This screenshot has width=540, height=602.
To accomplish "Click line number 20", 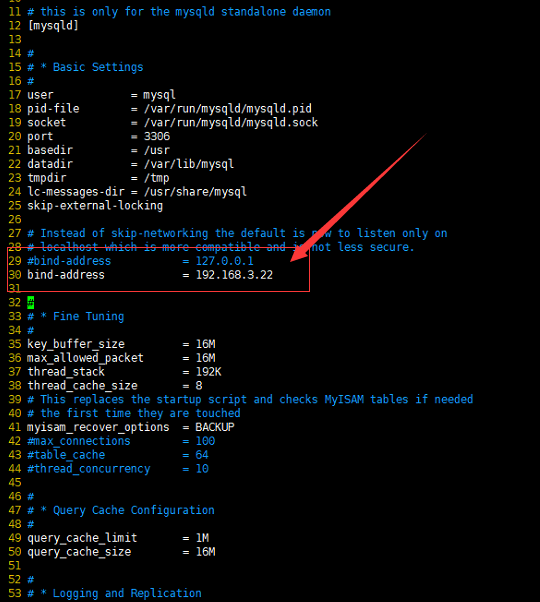I will [15, 136].
